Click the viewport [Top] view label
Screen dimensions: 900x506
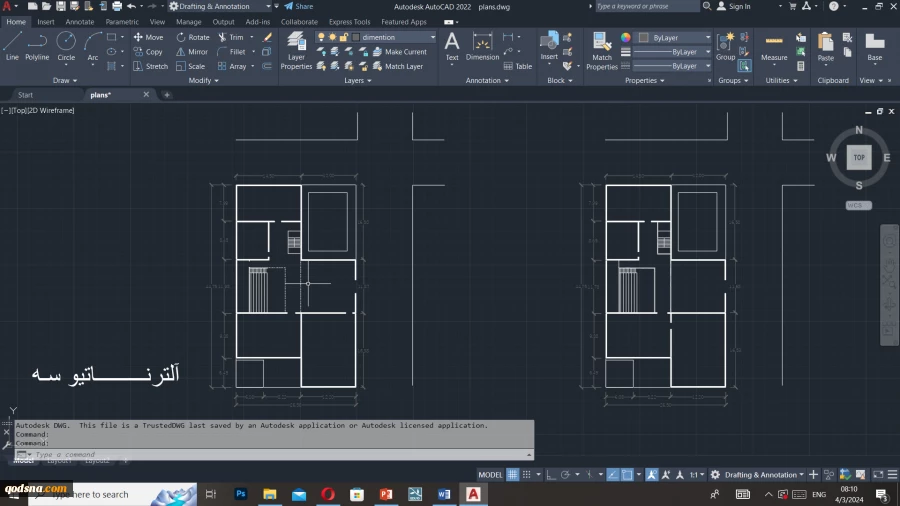click(x=20, y=110)
